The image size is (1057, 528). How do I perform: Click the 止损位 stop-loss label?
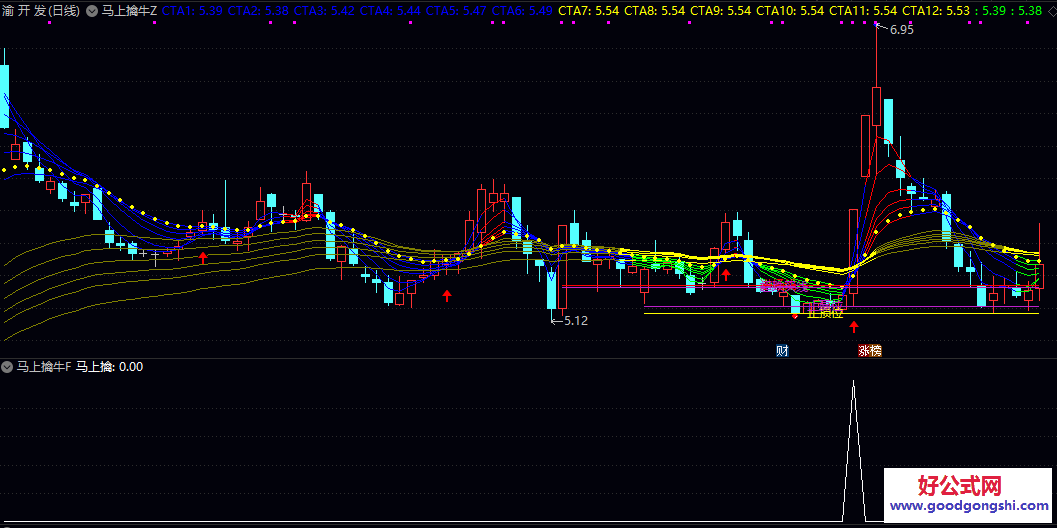[x=825, y=312]
